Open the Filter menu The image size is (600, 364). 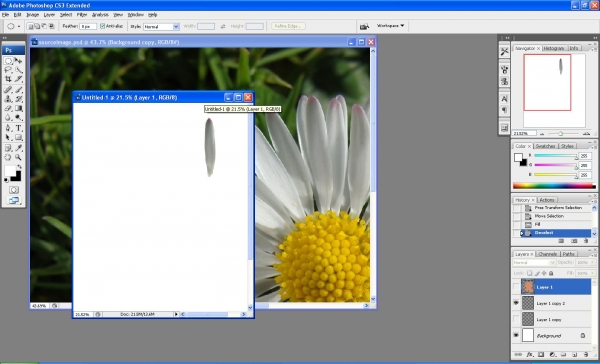pyautogui.click(x=82, y=15)
